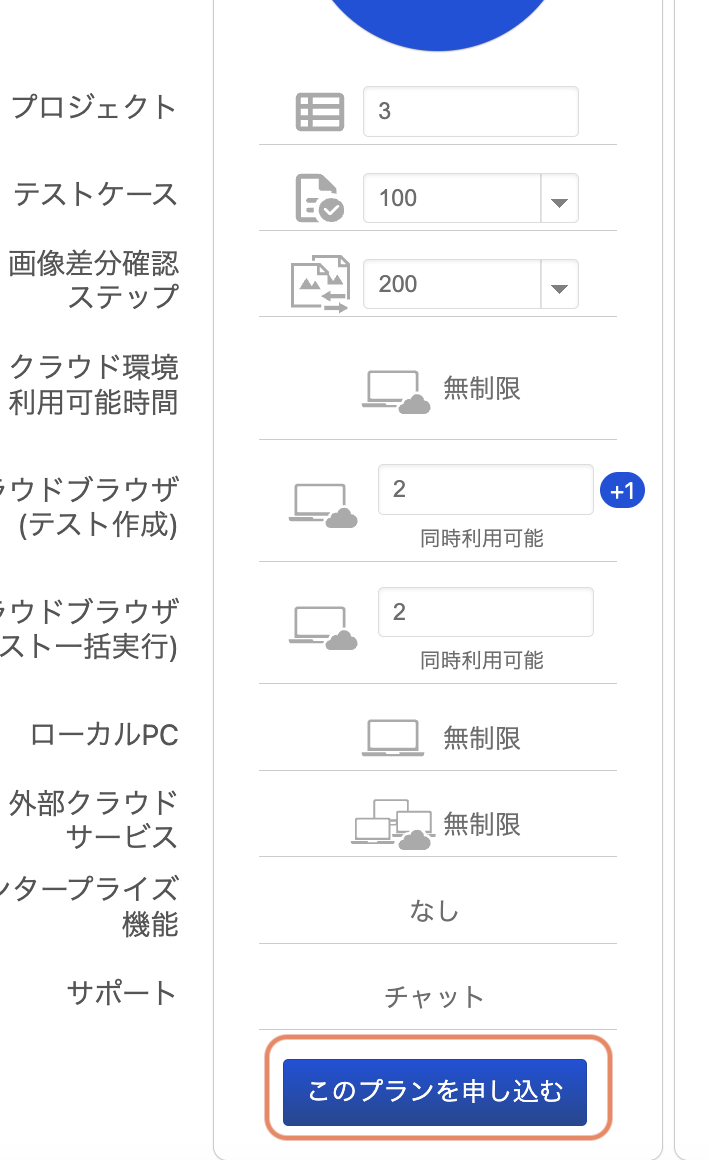Click the エンタープライズ機能 row label
The width and height of the screenshot is (708, 1160).
90,906
